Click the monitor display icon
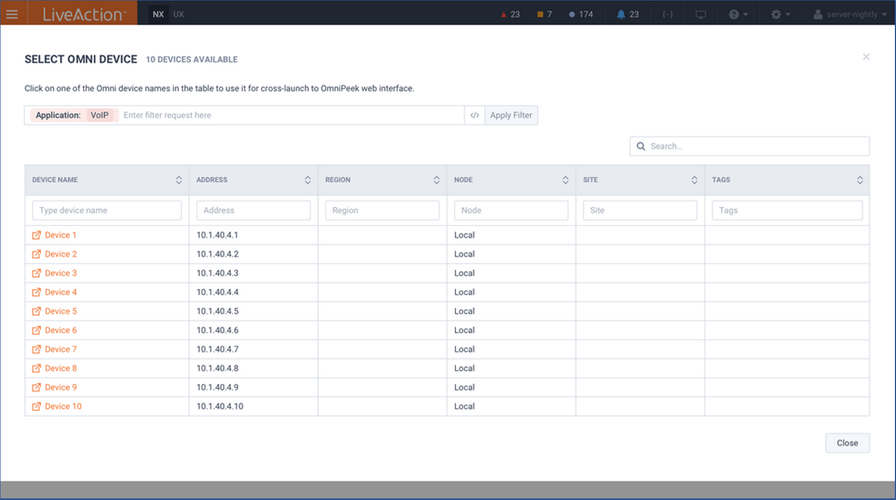This screenshot has height=500, width=896. [x=701, y=14]
